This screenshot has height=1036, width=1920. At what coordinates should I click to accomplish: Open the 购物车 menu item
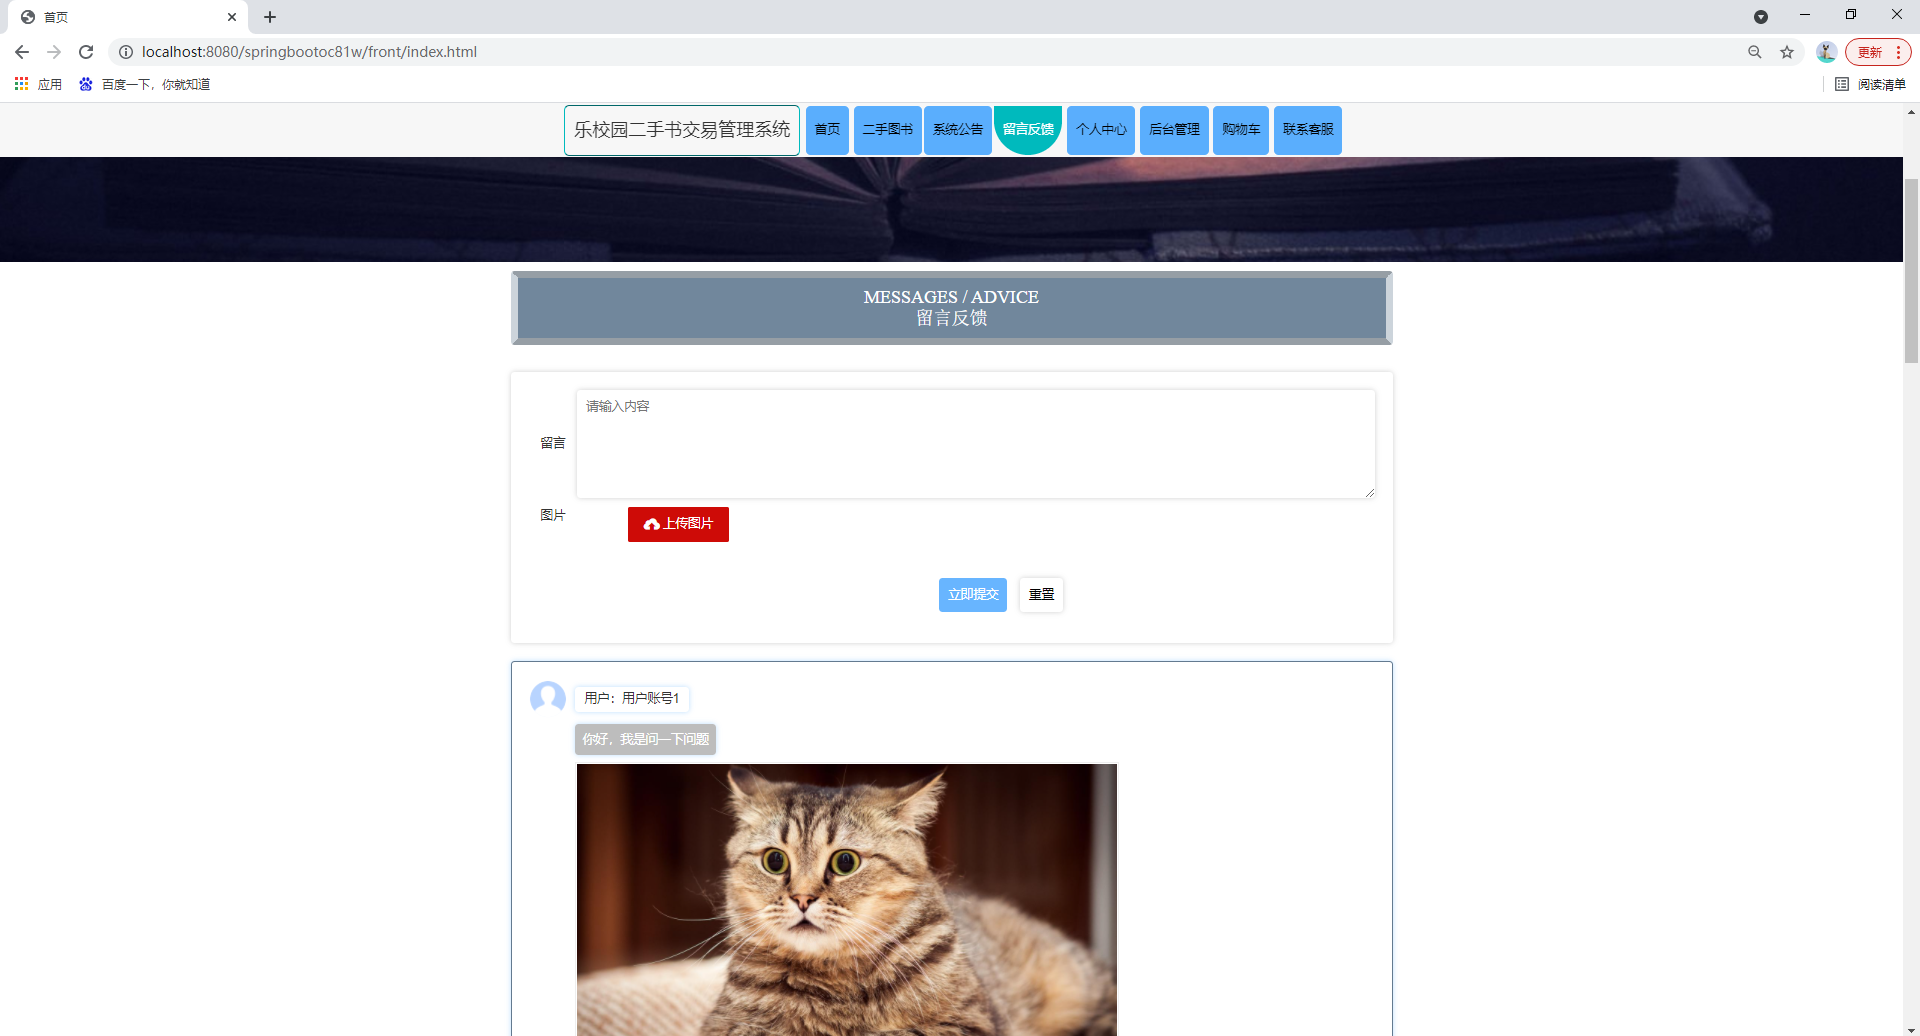(x=1241, y=130)
